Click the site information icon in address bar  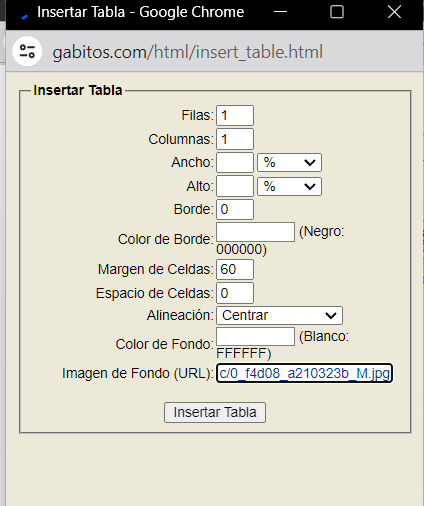tap(27, 51)
